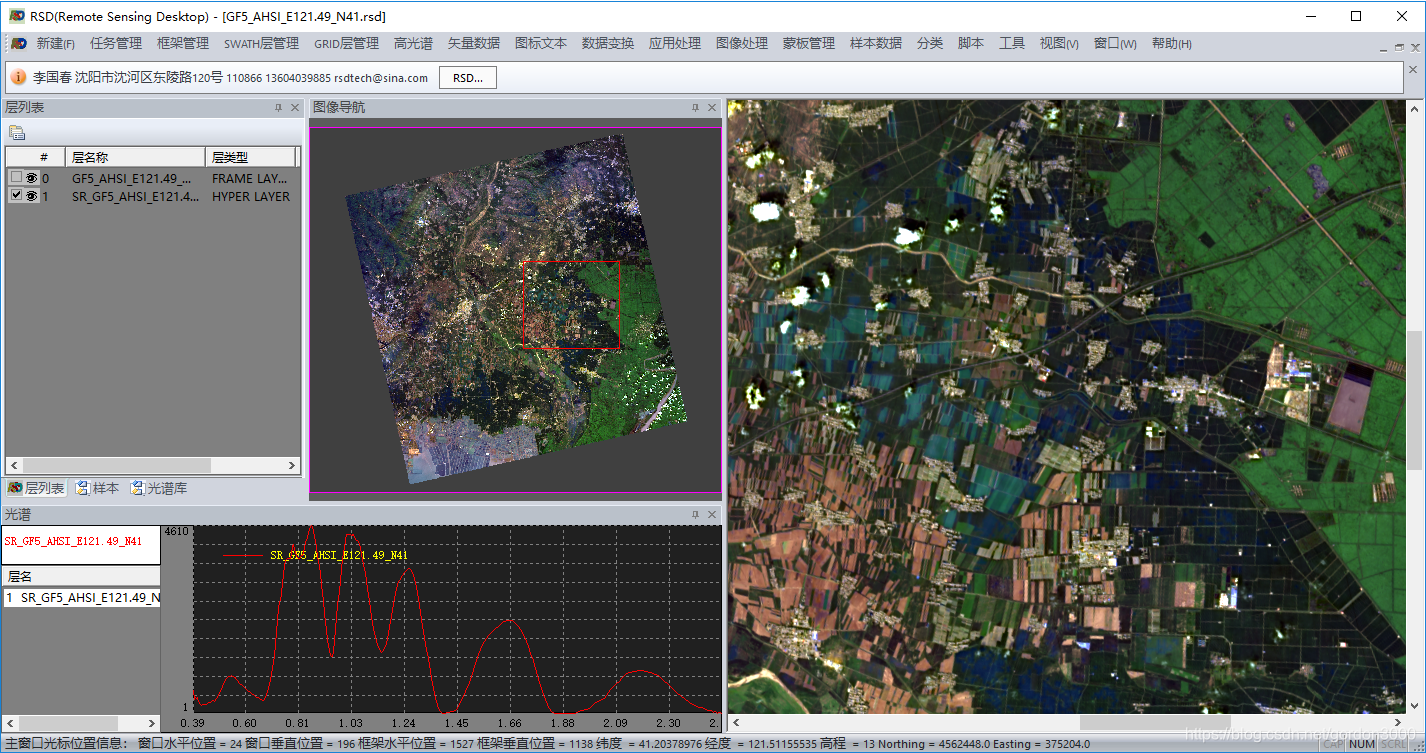Close the 层列表 panel
Viewport: 1426px width, 753px height.
click(x=295, y=108)
